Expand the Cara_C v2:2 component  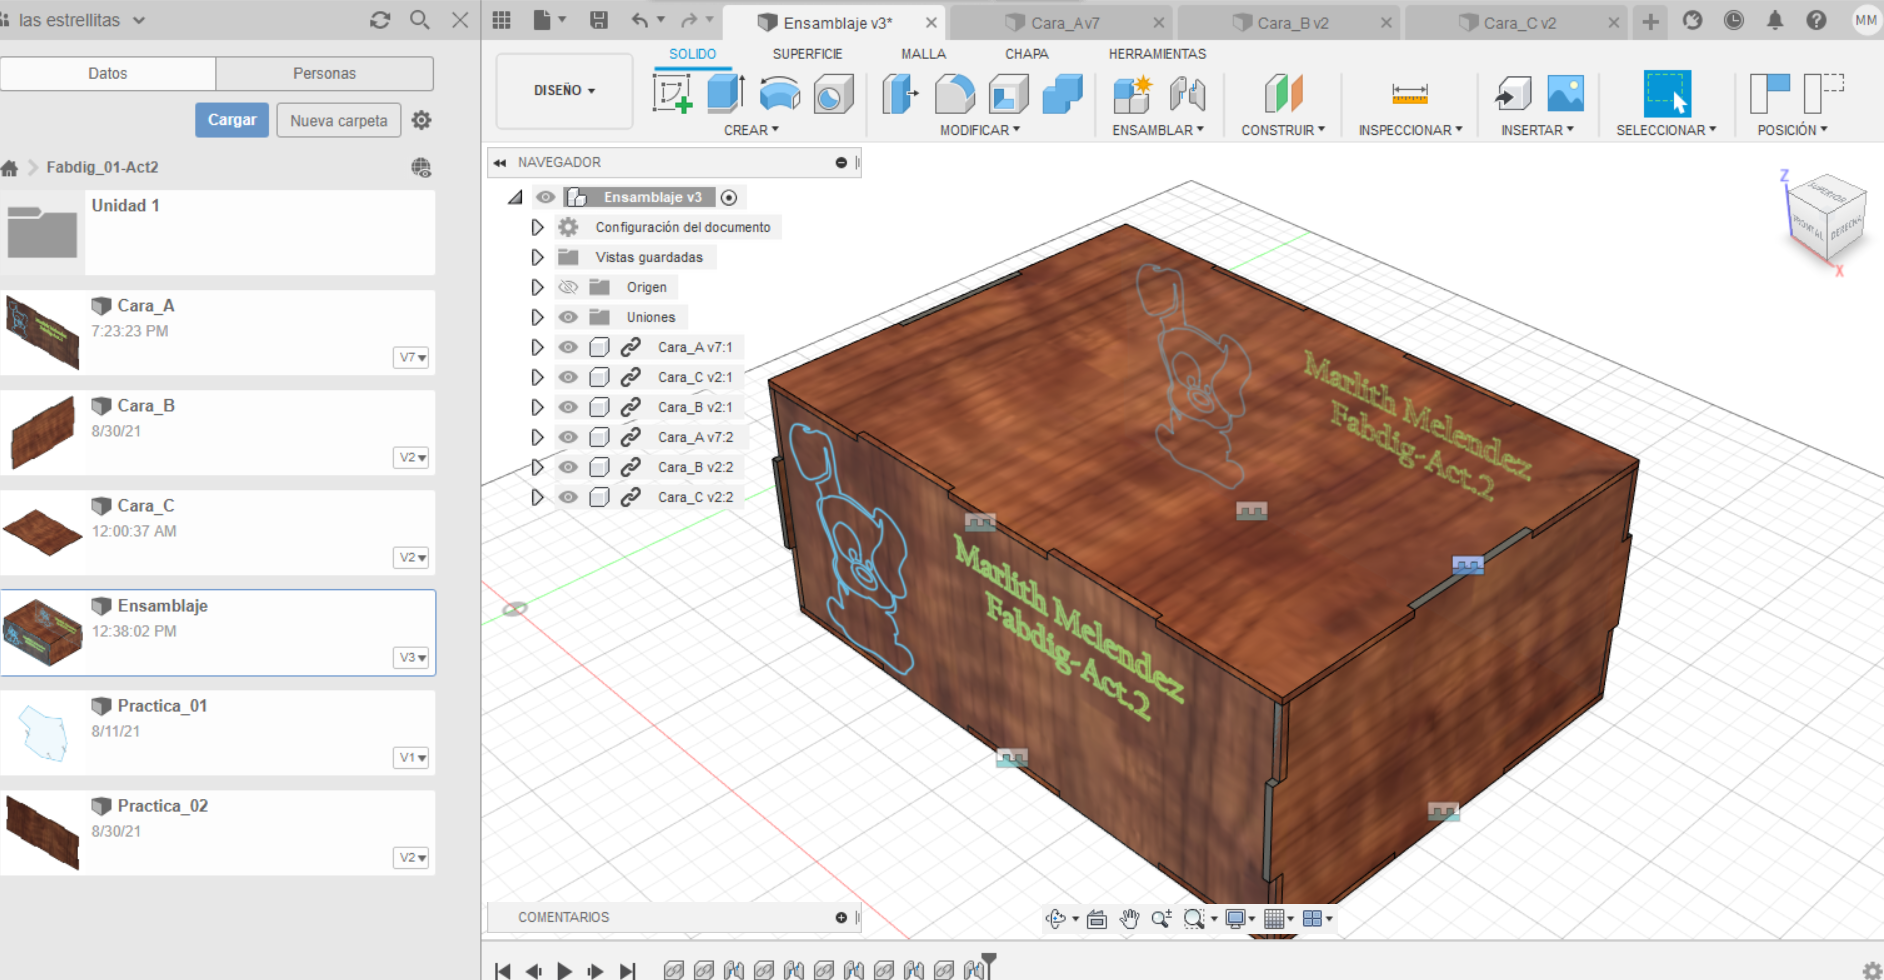537,497
